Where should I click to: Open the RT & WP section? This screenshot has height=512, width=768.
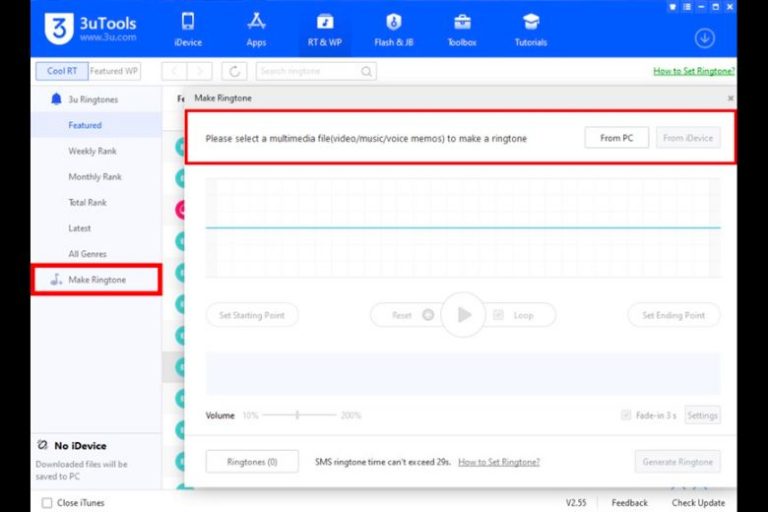[x=325, y=30]
